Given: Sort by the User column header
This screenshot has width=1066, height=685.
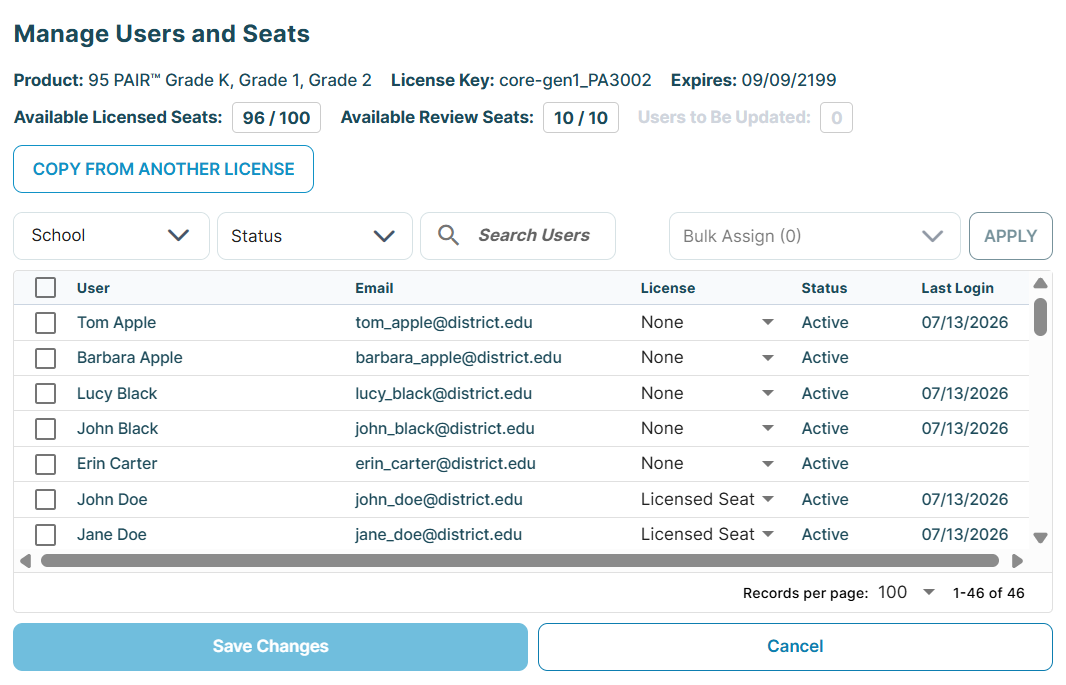Looking at the screenshot, I should click(93, 288).
